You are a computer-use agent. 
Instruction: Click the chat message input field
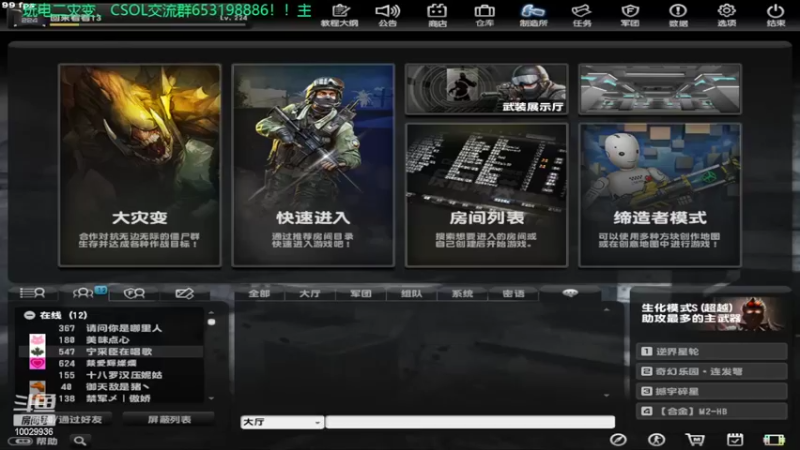[x=470, y=422]
